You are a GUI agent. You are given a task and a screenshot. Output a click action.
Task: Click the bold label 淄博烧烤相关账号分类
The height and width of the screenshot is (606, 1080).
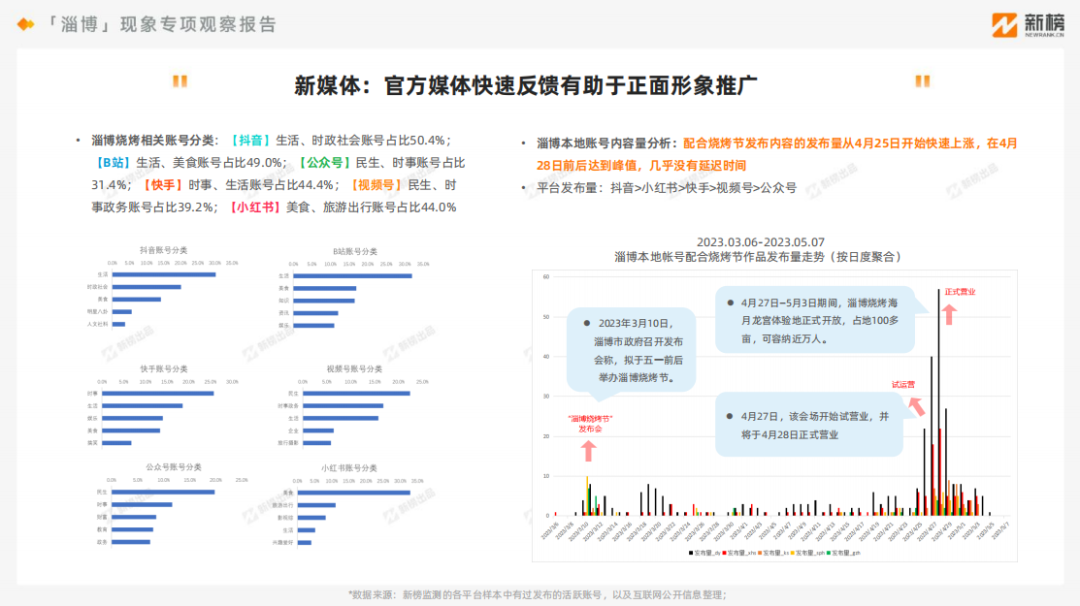(x=152, y=140)
